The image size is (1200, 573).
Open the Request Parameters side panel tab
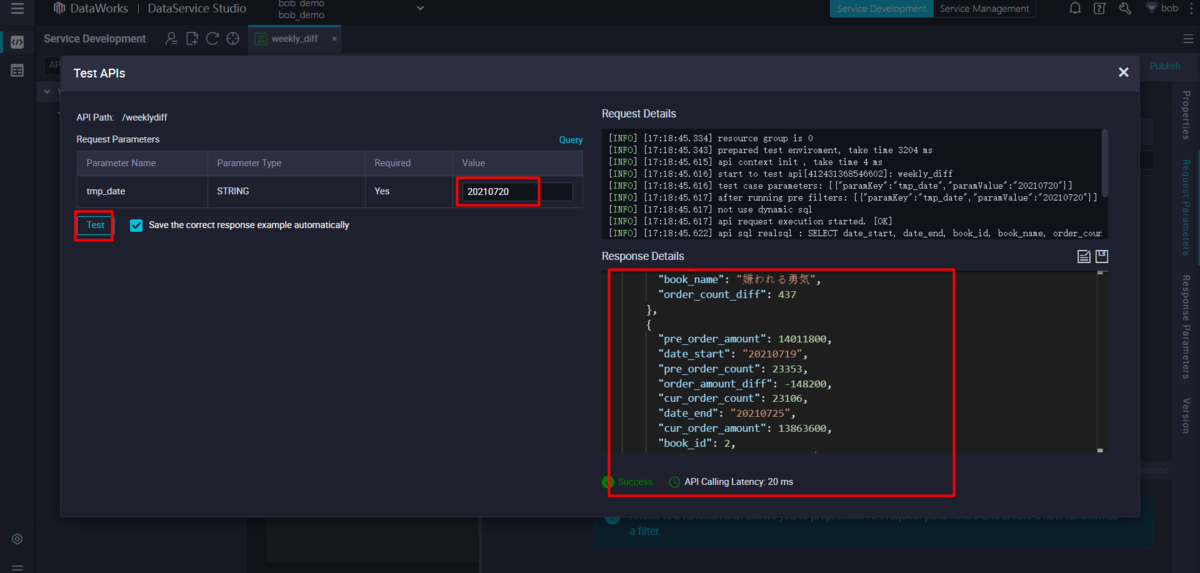(x=1187, y=208)
